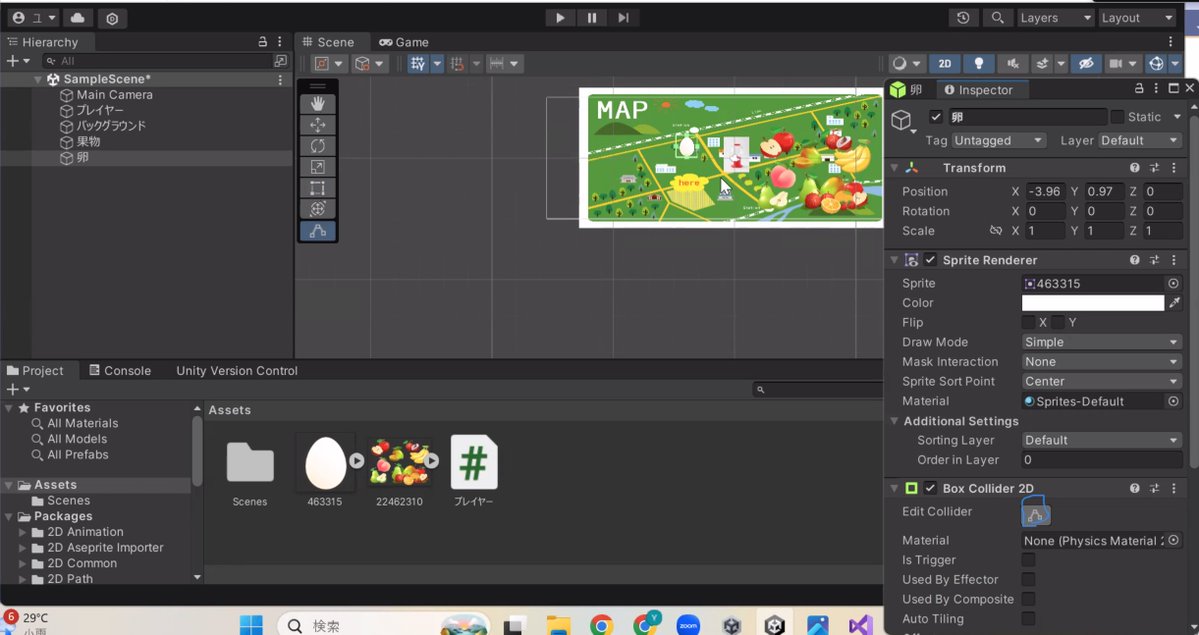Click the Sprite Renderer Color swatch

[x=1093, y=303]
